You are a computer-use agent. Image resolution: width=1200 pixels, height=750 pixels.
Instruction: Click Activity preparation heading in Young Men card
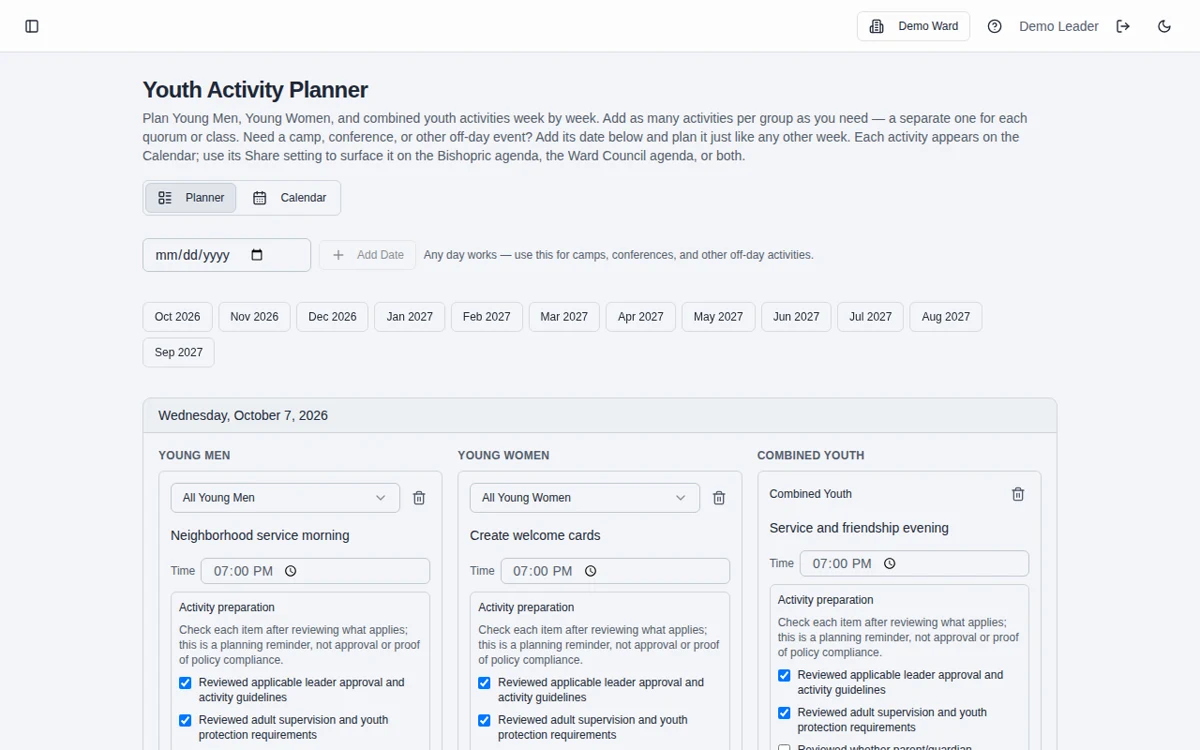coord(227,607)
